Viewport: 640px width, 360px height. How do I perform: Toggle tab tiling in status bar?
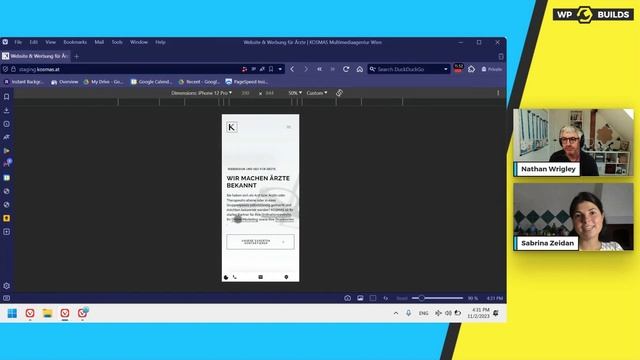pyautogui.click(x=373, y=298)
